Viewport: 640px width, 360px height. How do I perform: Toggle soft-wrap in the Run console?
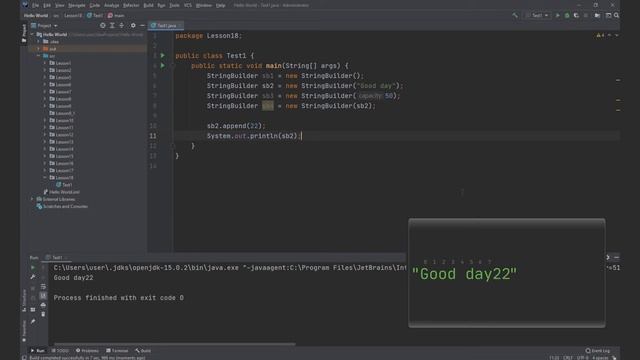tap(43, 287)
